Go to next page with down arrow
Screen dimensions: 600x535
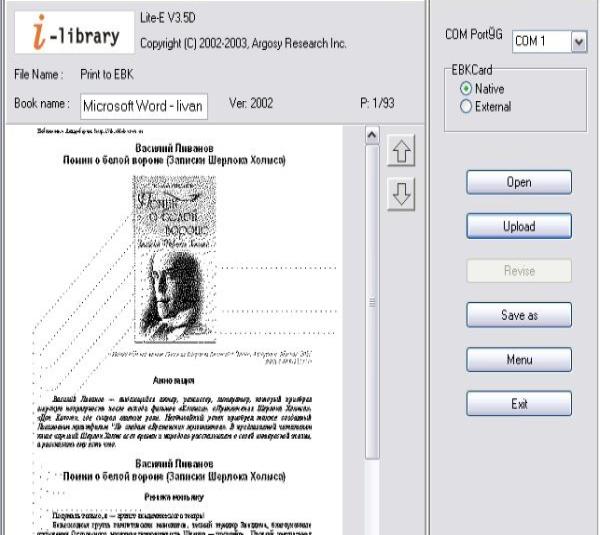[x=401, y=194]
